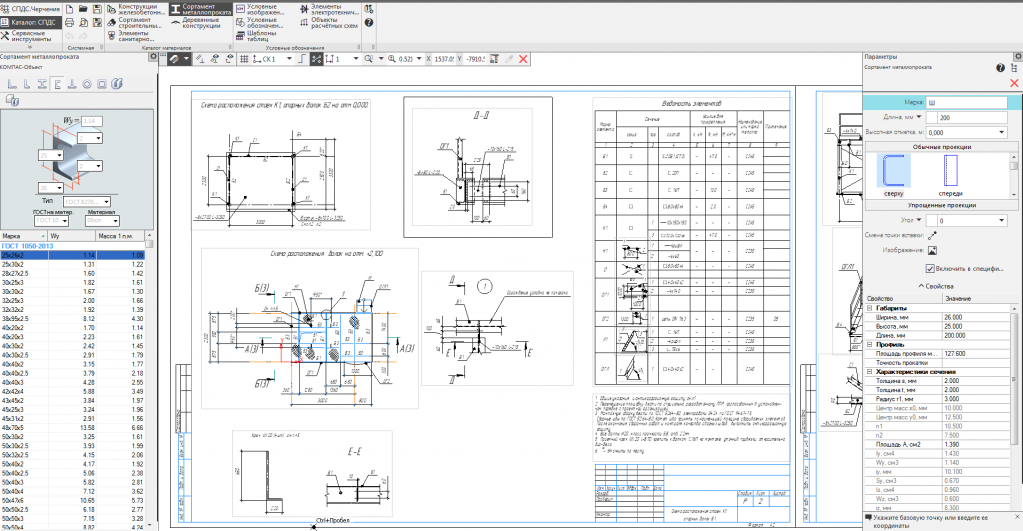This screenshot has width=1023, height=531.
Task: Open the height 25 dimension dropdown
Action: pyautogui.click(x=59, y=155)
